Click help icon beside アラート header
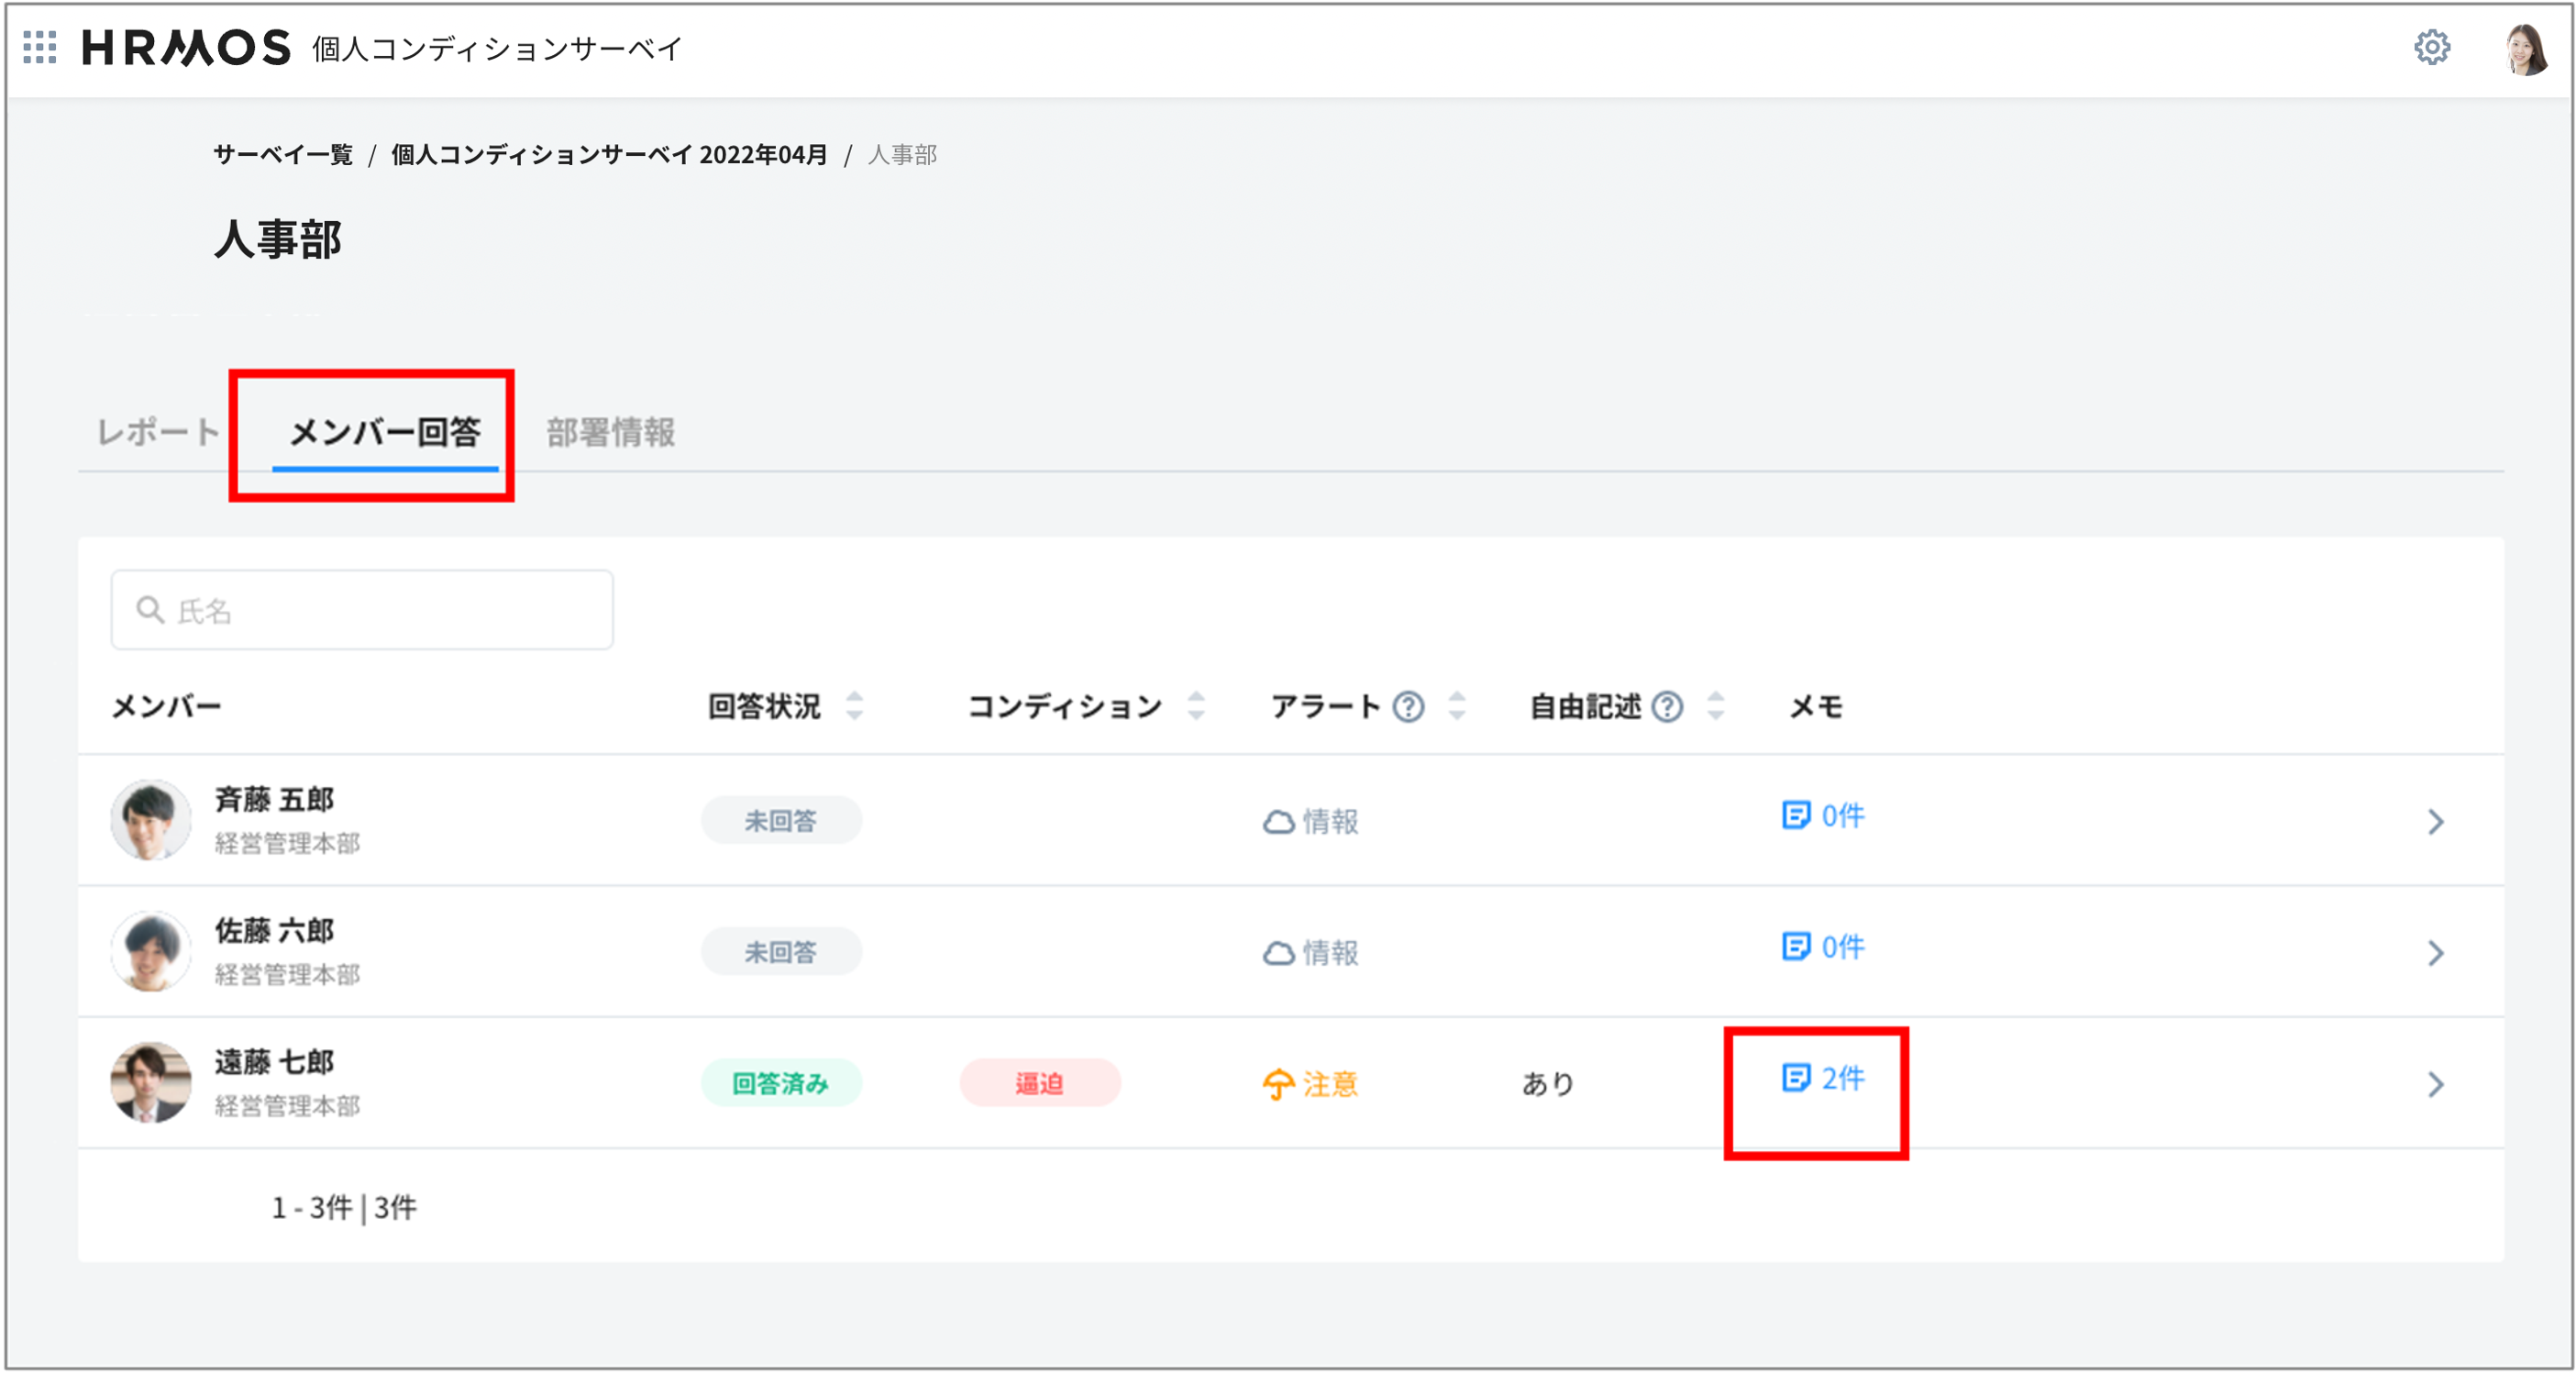 coord(1408,707)
